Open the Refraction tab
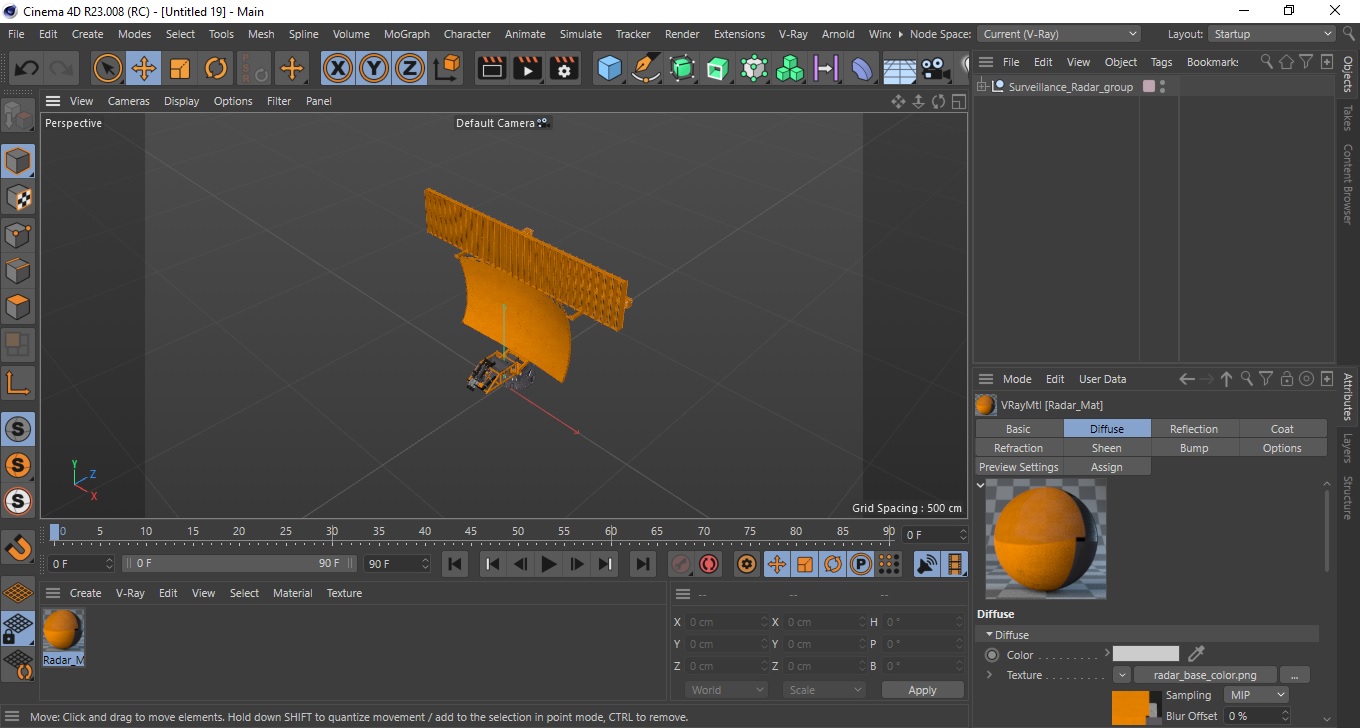The height and width of the screenshot is (728, 1360). pyautogui.click(x=1018, y=448)
